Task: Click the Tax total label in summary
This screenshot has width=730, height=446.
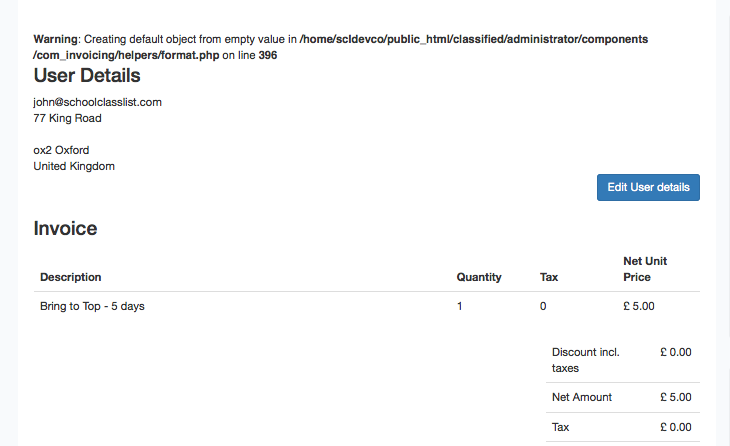Action: tap(561, 427)
